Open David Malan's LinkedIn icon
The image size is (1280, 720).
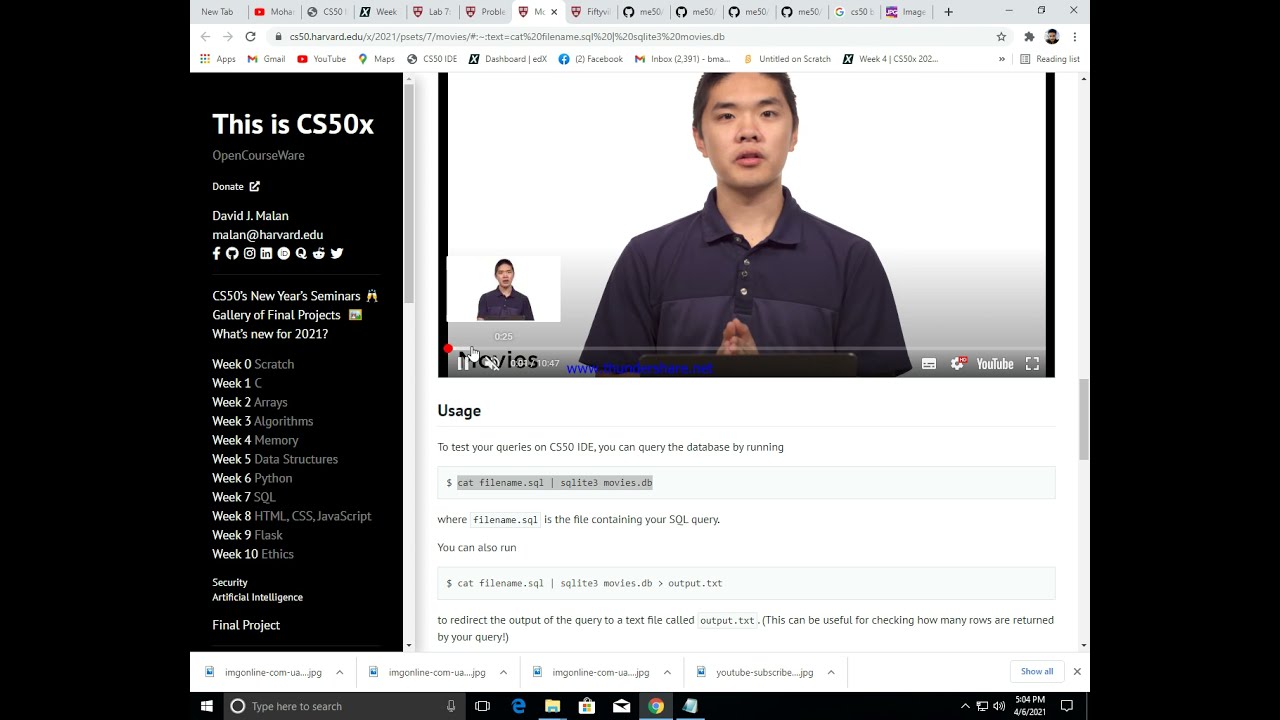tap(266, 254)
